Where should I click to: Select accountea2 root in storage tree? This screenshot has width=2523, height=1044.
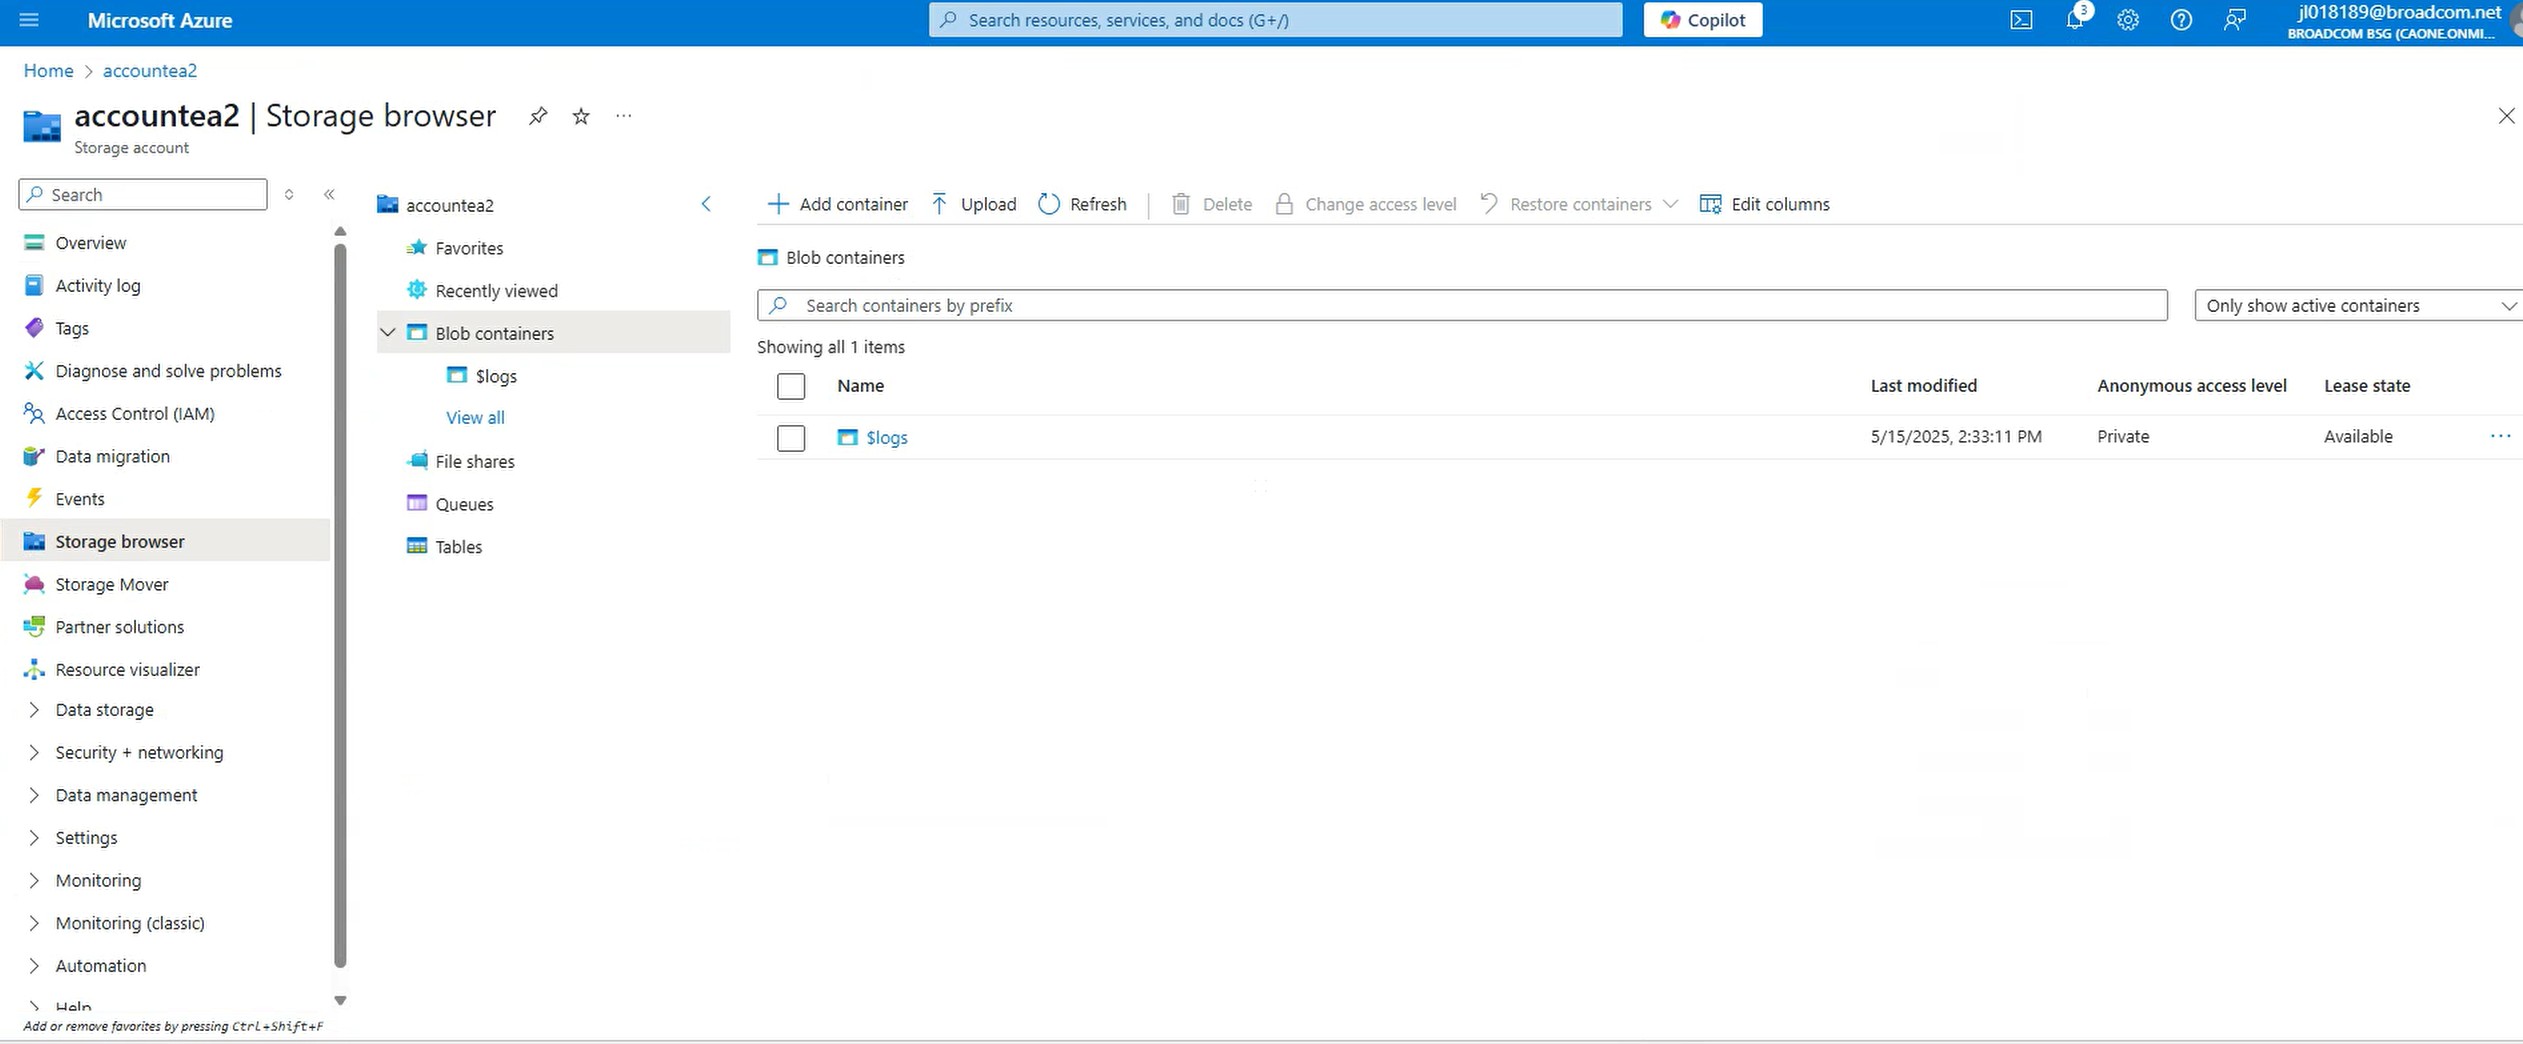tap(449, 205)
